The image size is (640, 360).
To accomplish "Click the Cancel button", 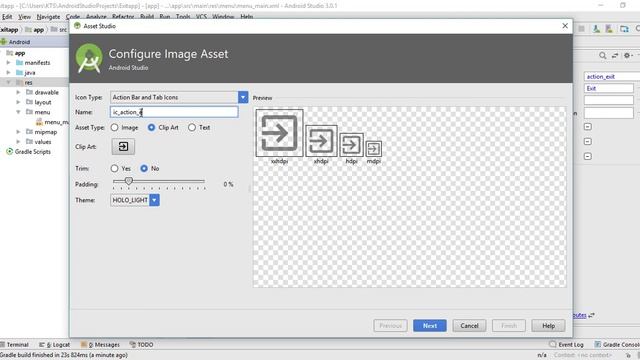I will pyautogui.click(x=469, y=326).
